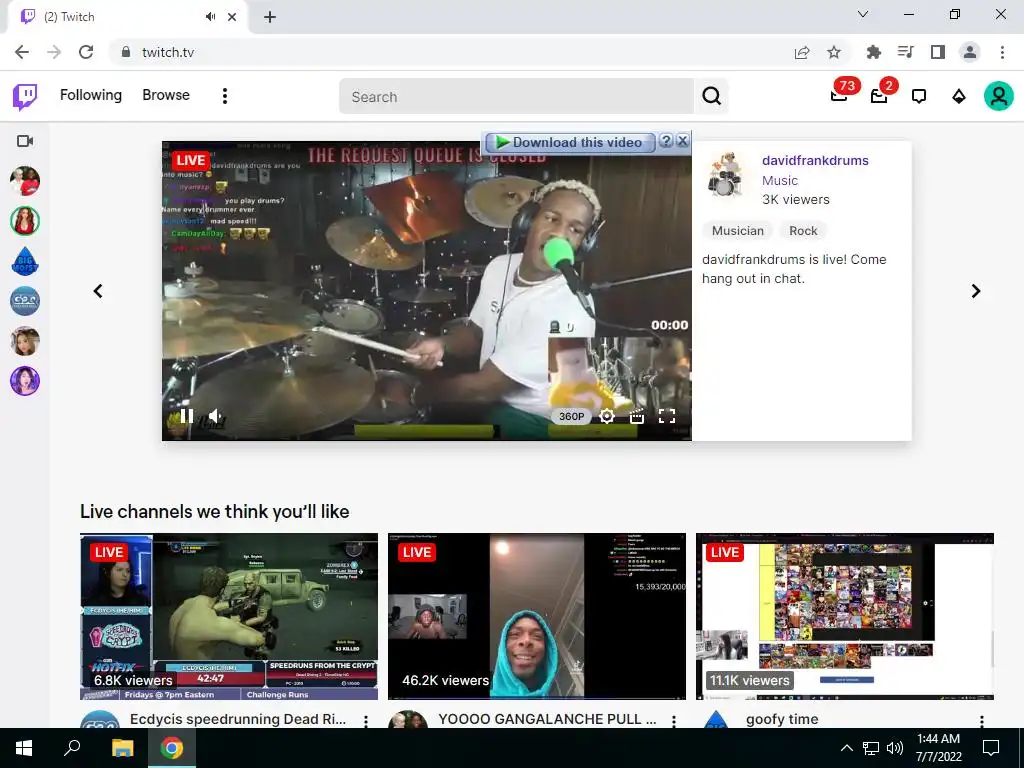The image size is (1024, 768).
Task: Select the Rock tag
Action: pyautogui.click(x=803, y=231)
